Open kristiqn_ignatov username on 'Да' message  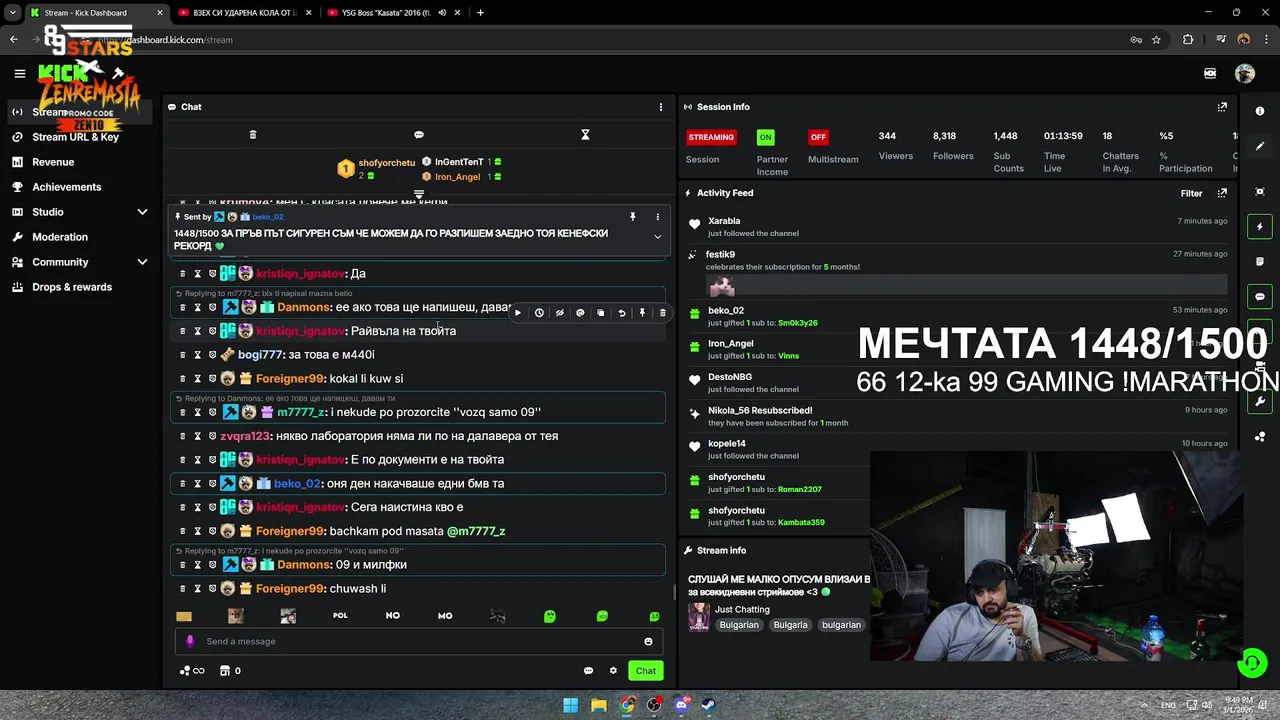[300, 274]
